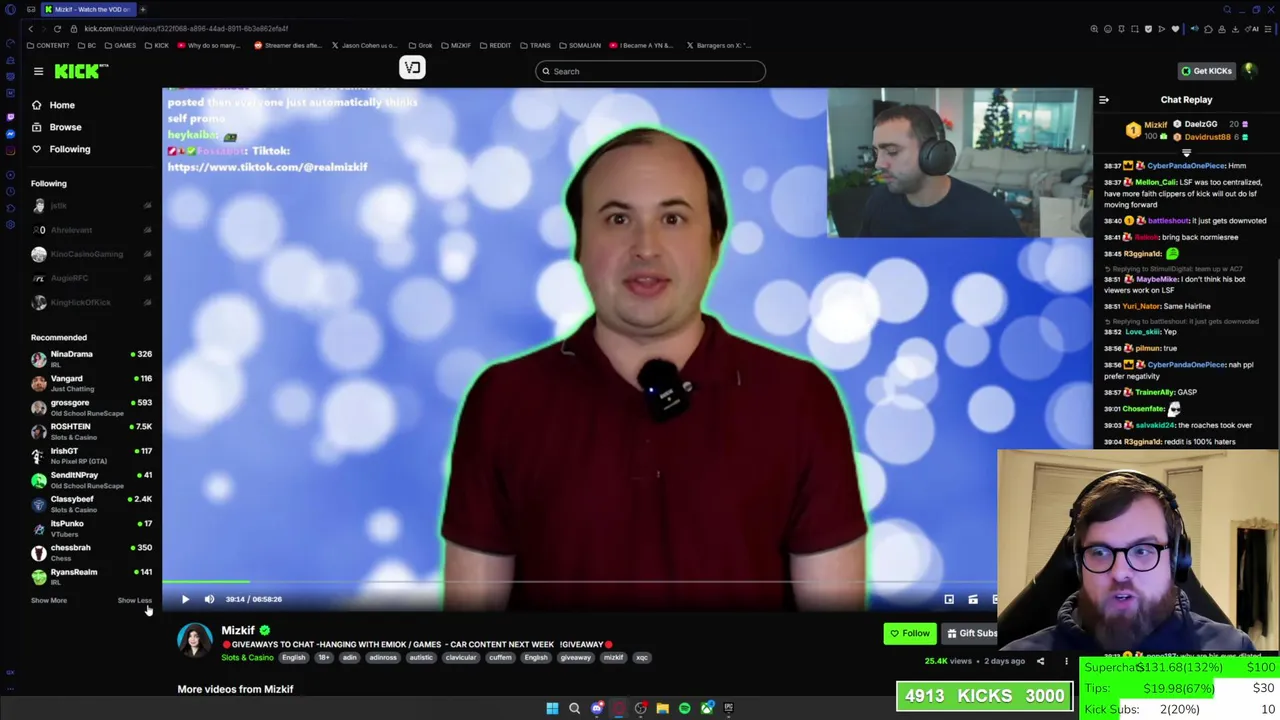Click the Gift Subs button
This screenshot has width=1280, height=720.
pos(970,633)
